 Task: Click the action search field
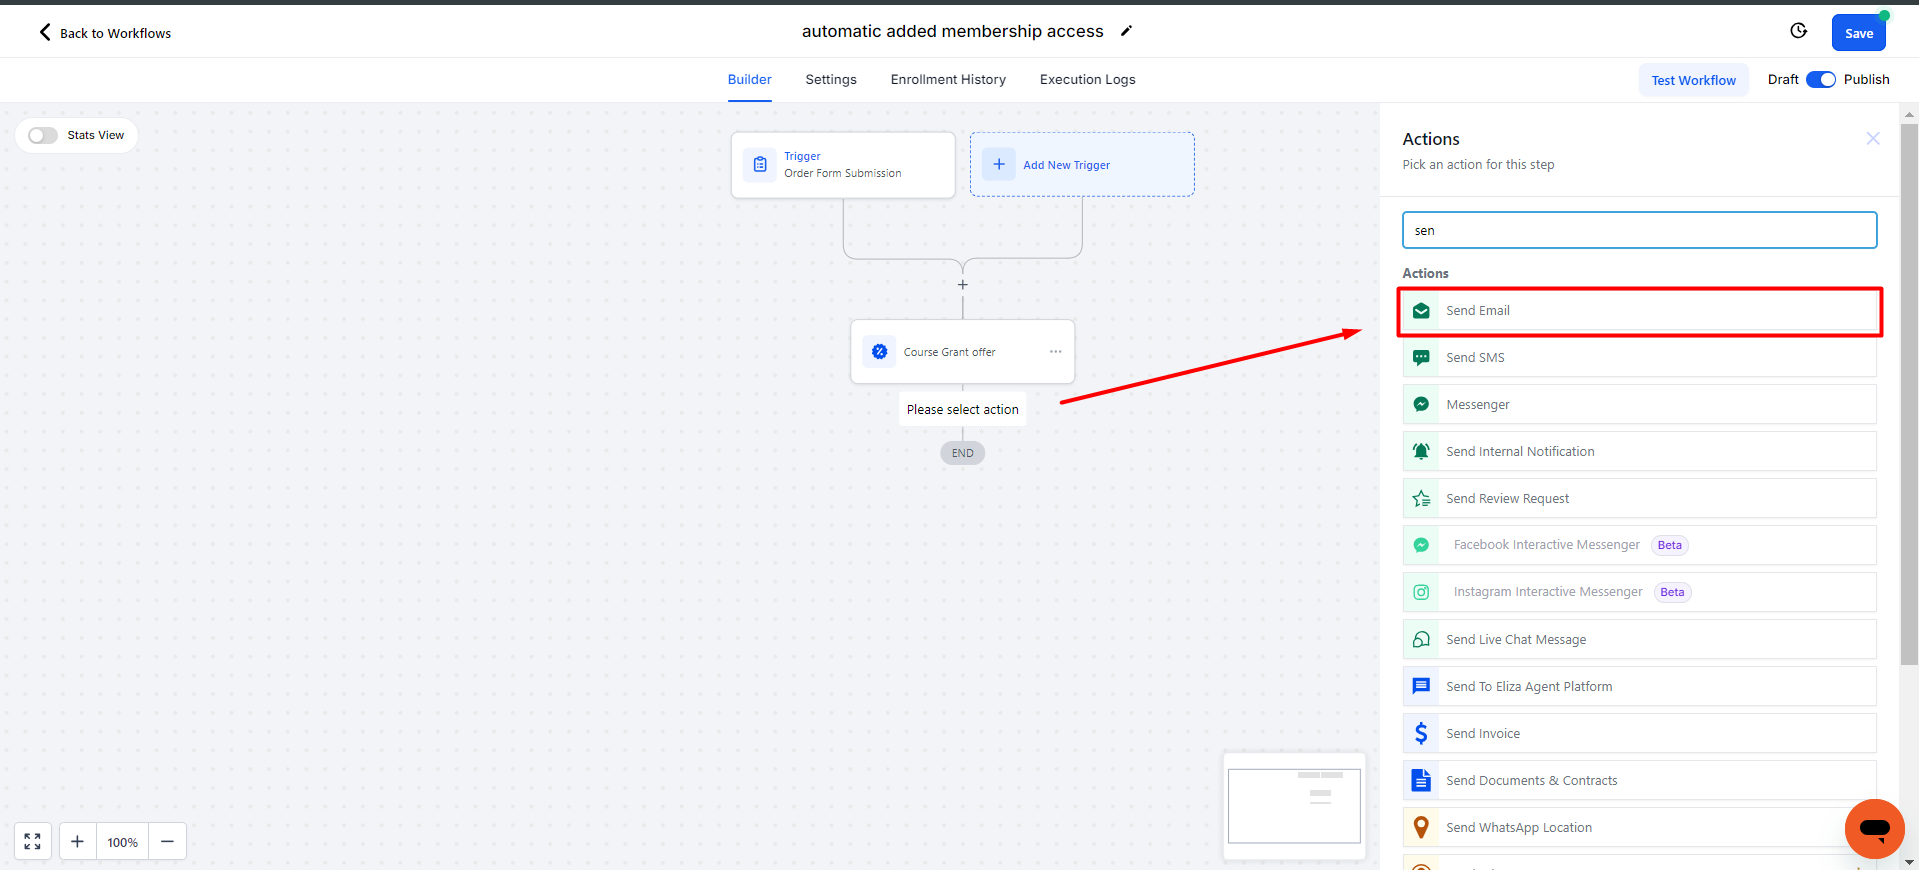(1638, 230)
